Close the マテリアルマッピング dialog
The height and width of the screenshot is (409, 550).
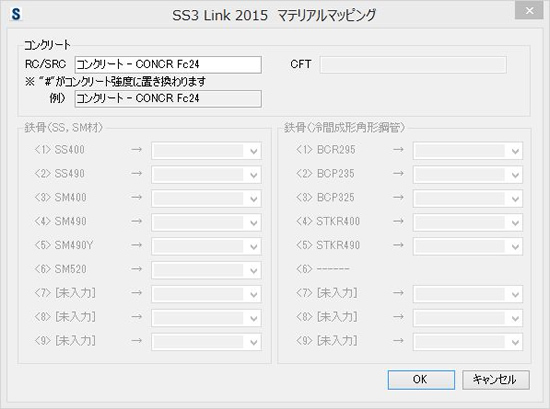click(529, 11)
